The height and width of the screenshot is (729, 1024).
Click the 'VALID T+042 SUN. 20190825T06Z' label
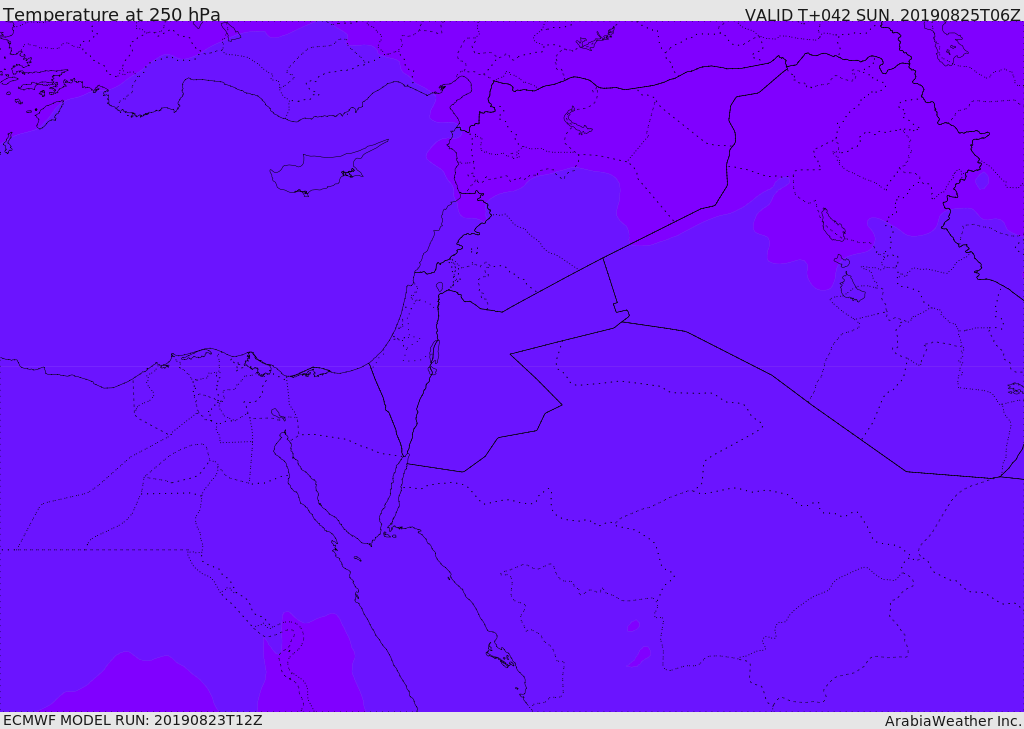point(882,14)
